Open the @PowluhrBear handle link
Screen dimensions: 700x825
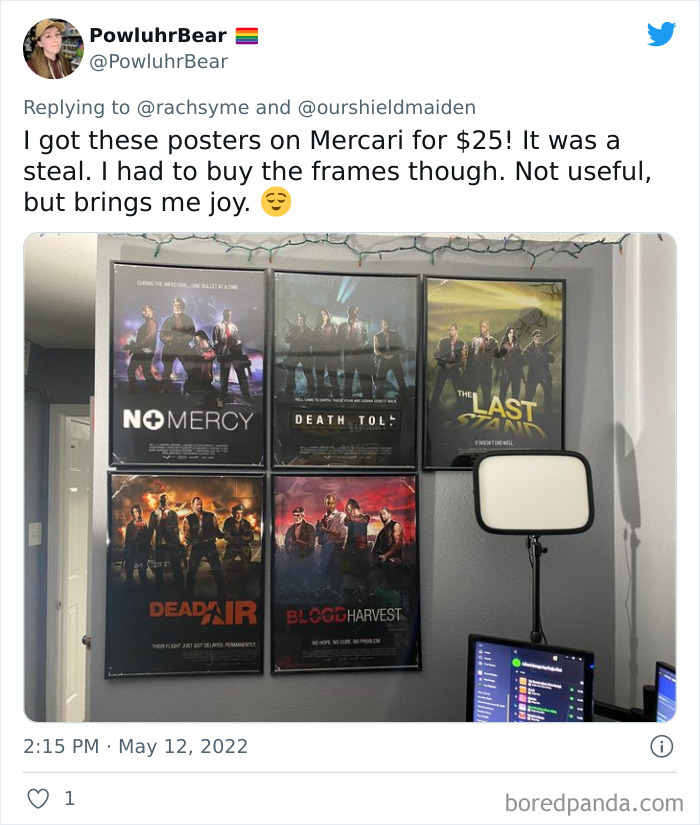click(158, 62)
